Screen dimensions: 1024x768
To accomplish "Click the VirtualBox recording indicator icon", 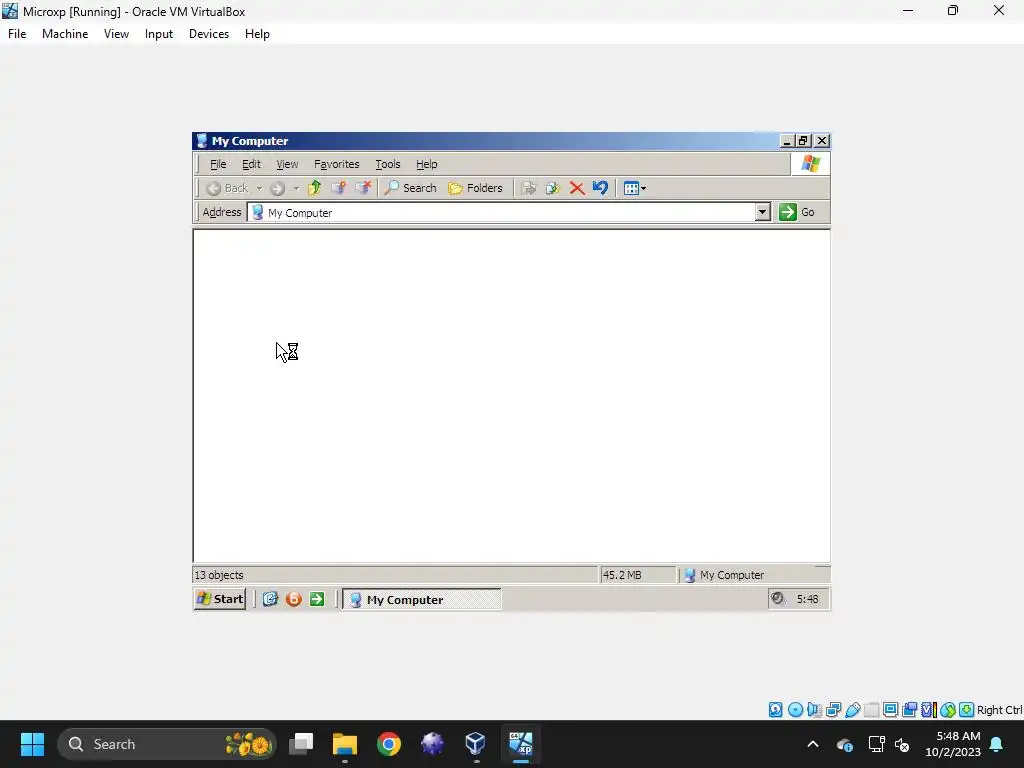I will (x=909, y=710).
